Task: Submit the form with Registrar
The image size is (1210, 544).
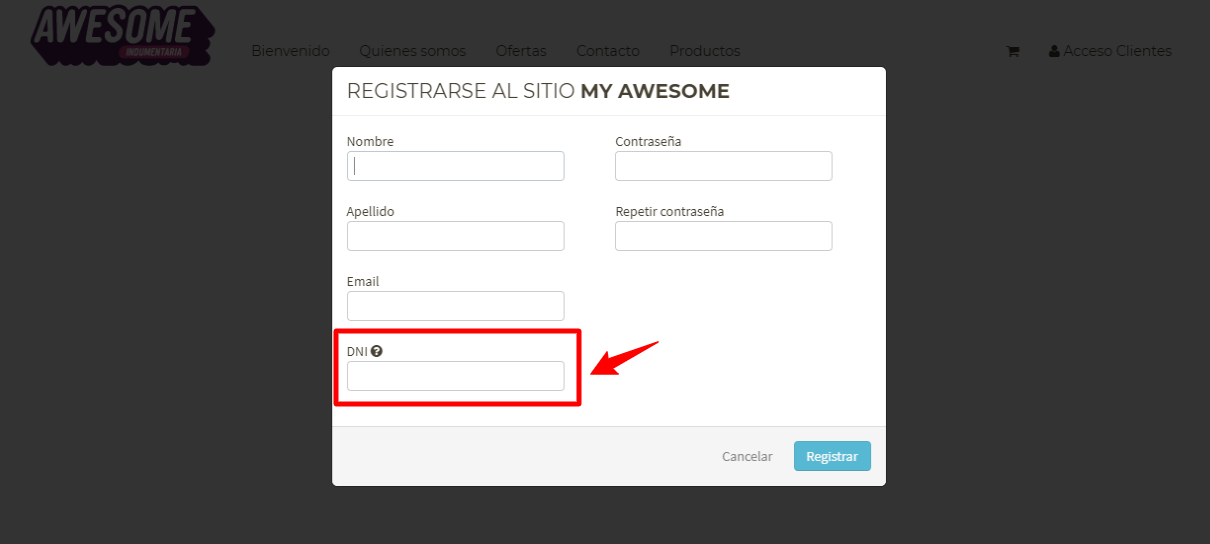Action: [x=832, y=456]
